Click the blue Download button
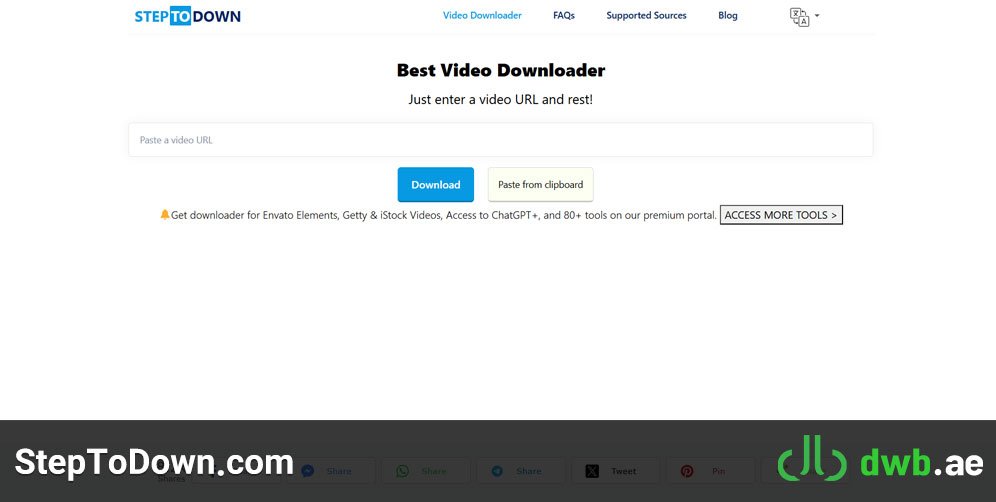 pos(436,185)
